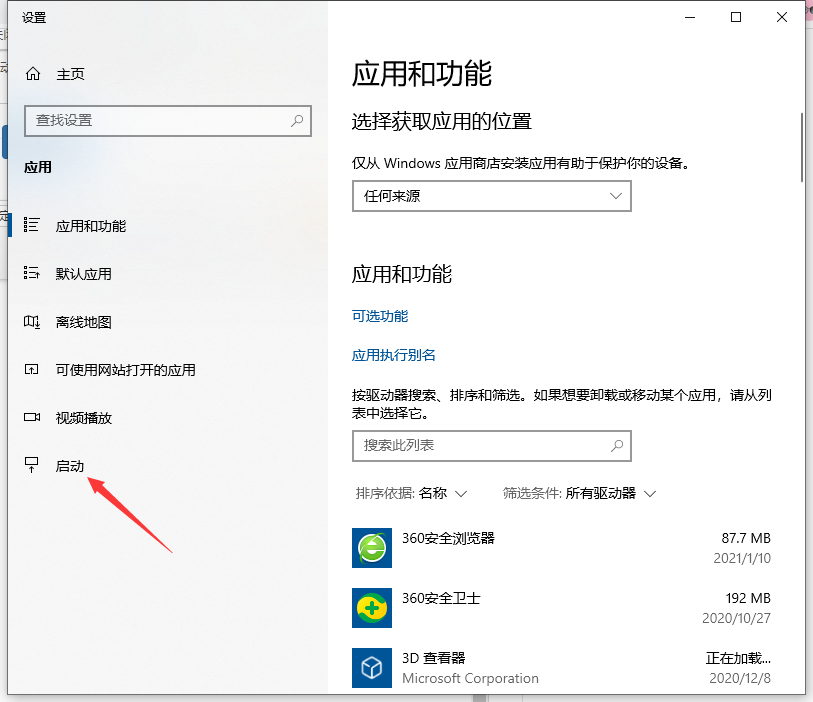
Task: Click the 可使用网站打开的应用 sidebar icon
Action: click(x=31, y=370)
